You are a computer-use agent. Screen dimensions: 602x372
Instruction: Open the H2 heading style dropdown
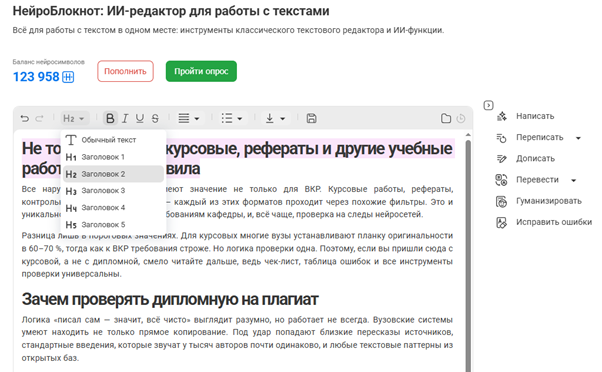pyautogui.click(x=74, y=118)
